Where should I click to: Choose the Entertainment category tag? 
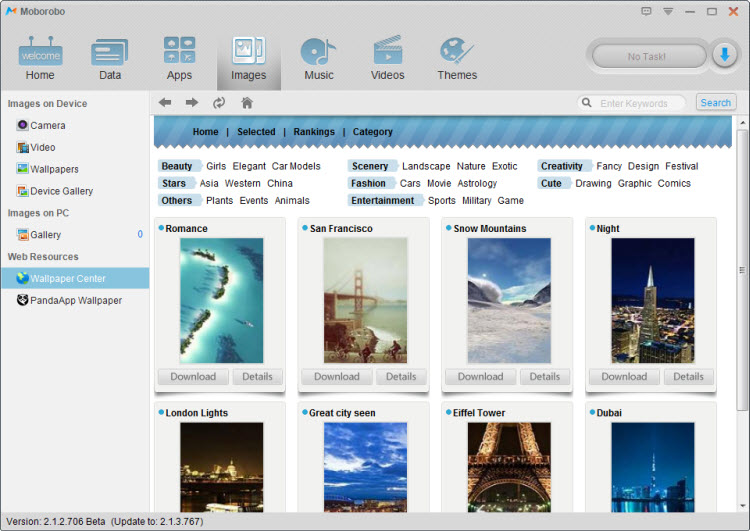[384, 200]
